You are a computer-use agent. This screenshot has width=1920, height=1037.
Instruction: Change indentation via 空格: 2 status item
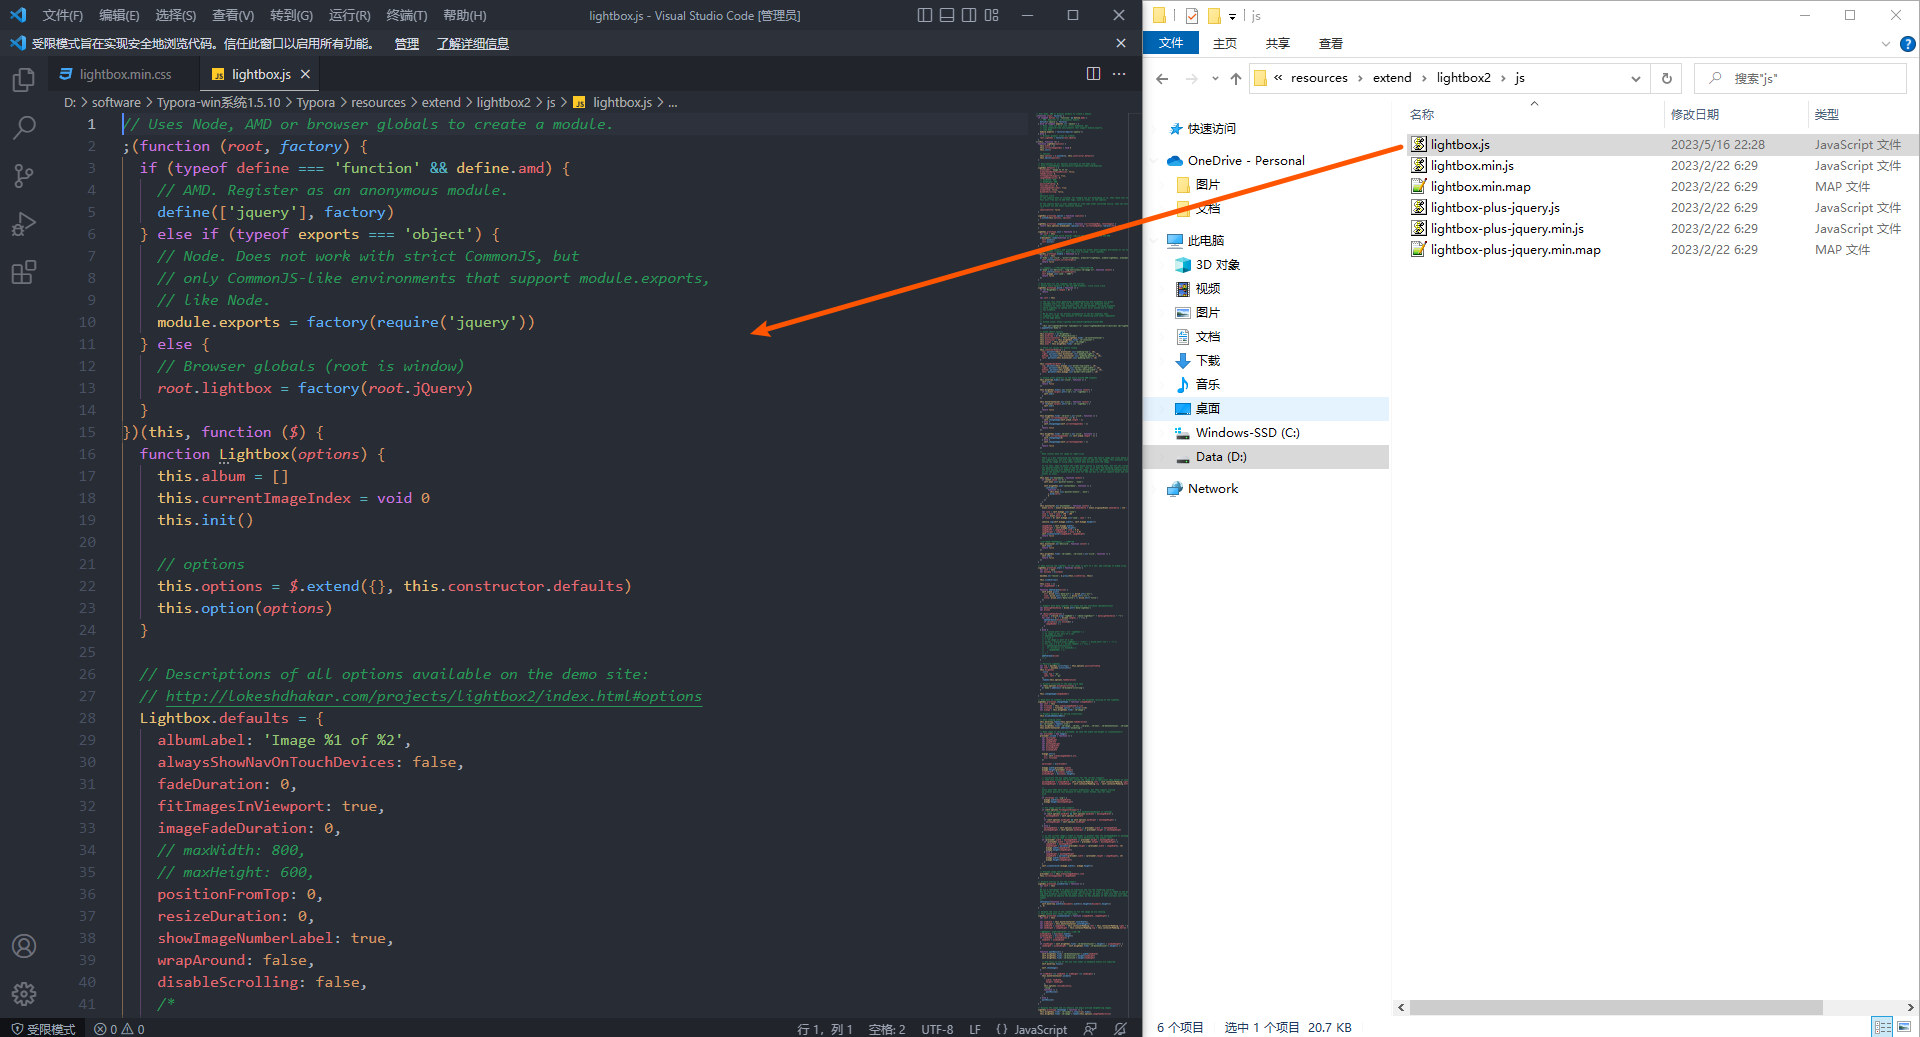pyautogui.click(x=886, y=1029)
